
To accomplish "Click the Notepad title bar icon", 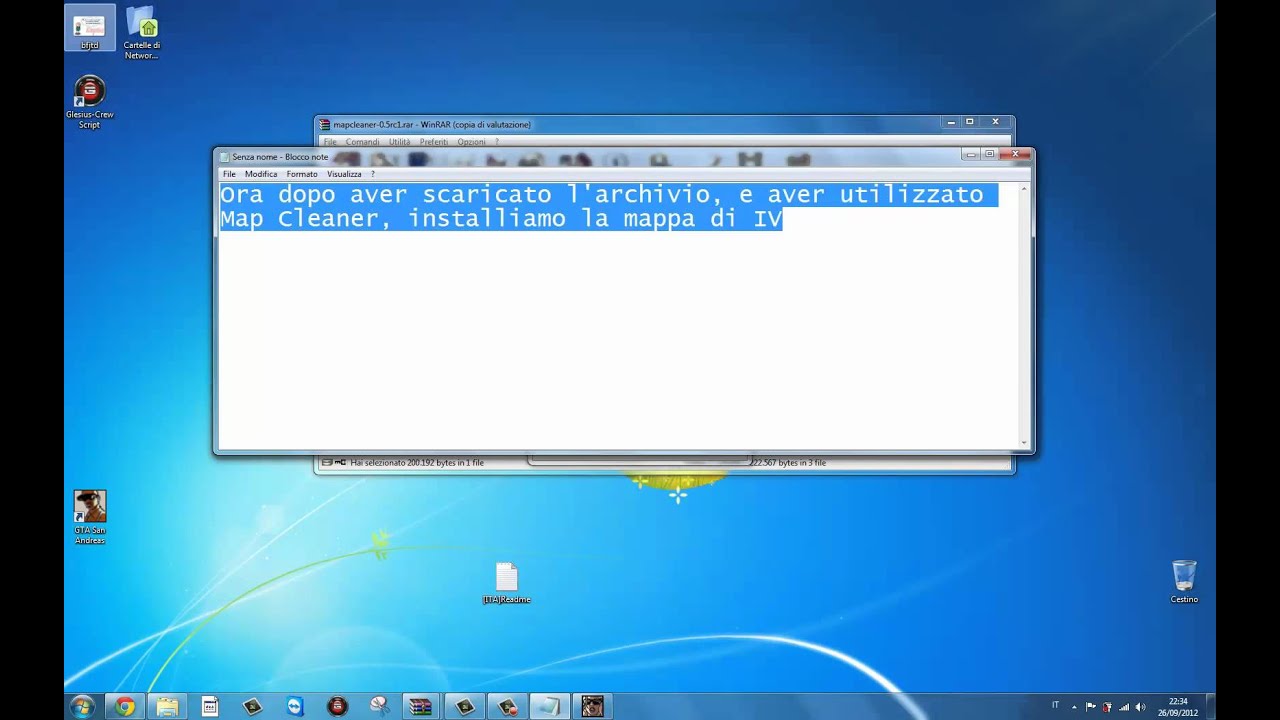I will (225, 156).
